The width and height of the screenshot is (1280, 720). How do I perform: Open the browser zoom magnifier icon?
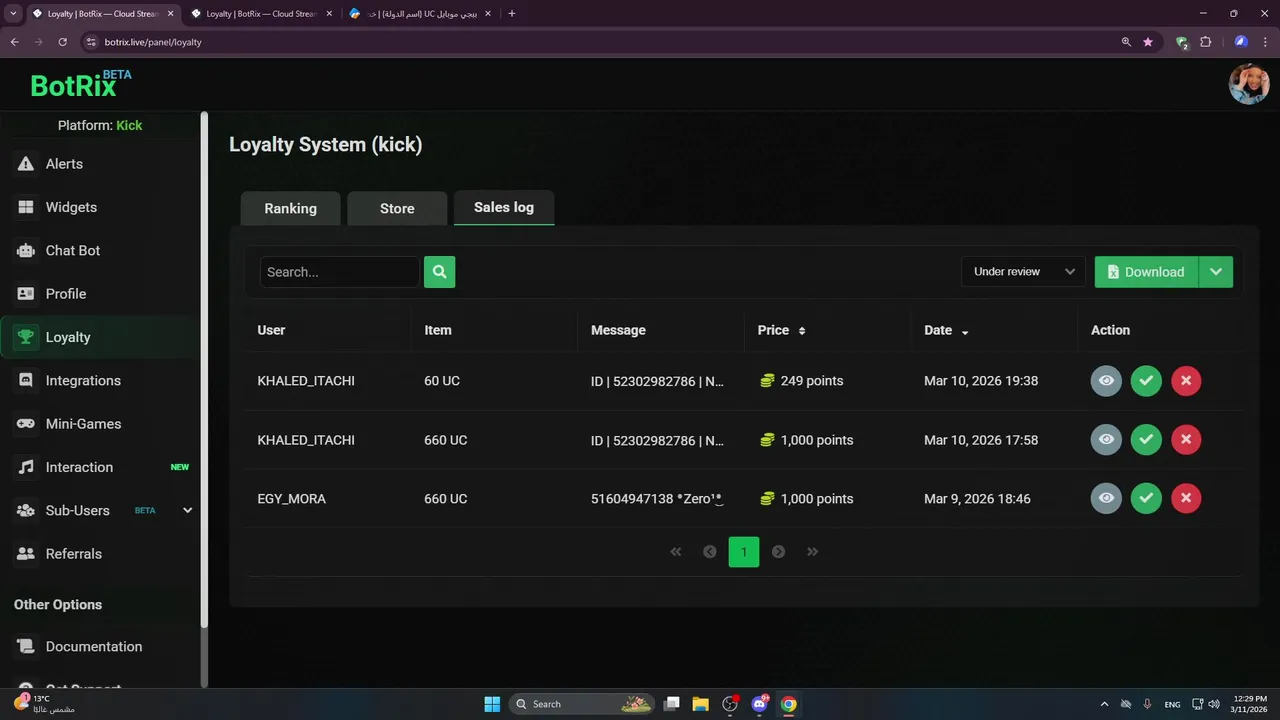(1126, 42)
